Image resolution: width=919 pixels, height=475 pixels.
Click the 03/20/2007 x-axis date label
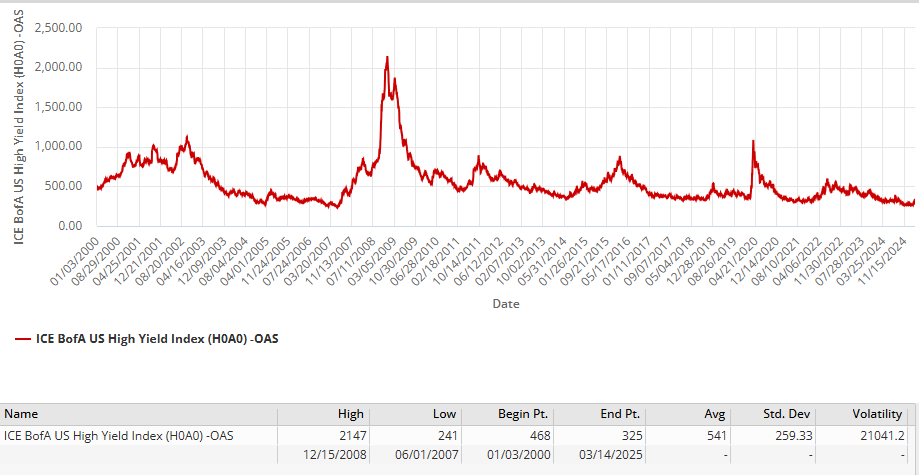[x=309, y=262]
